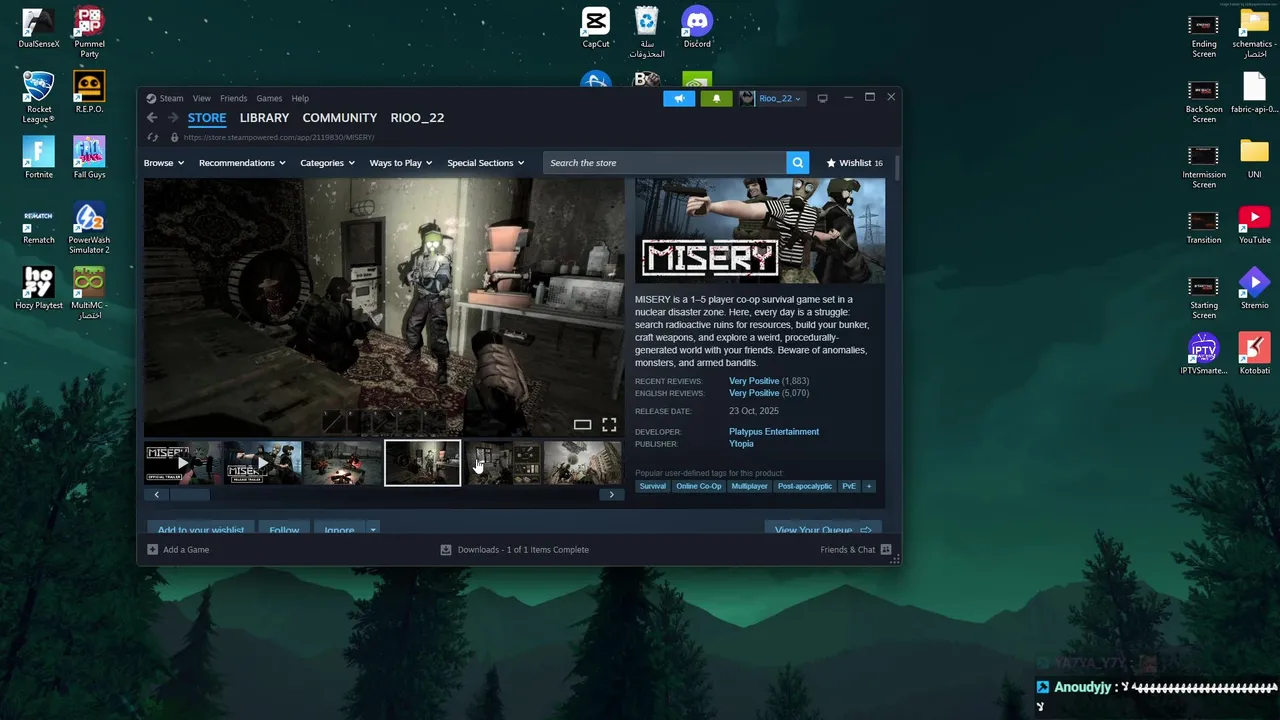
Task: Click the thumbnail strip scrollbar handle
Action: 189,494
